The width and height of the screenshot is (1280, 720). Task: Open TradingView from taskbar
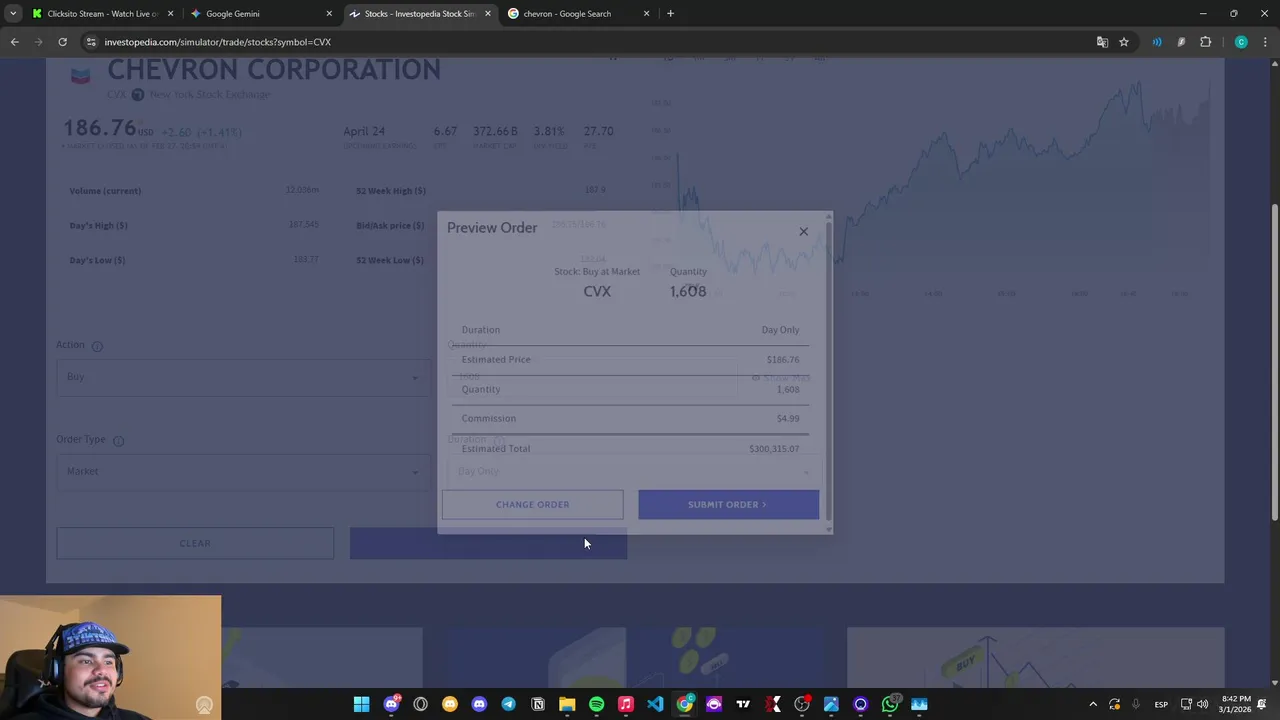click(x=743, y=705)
